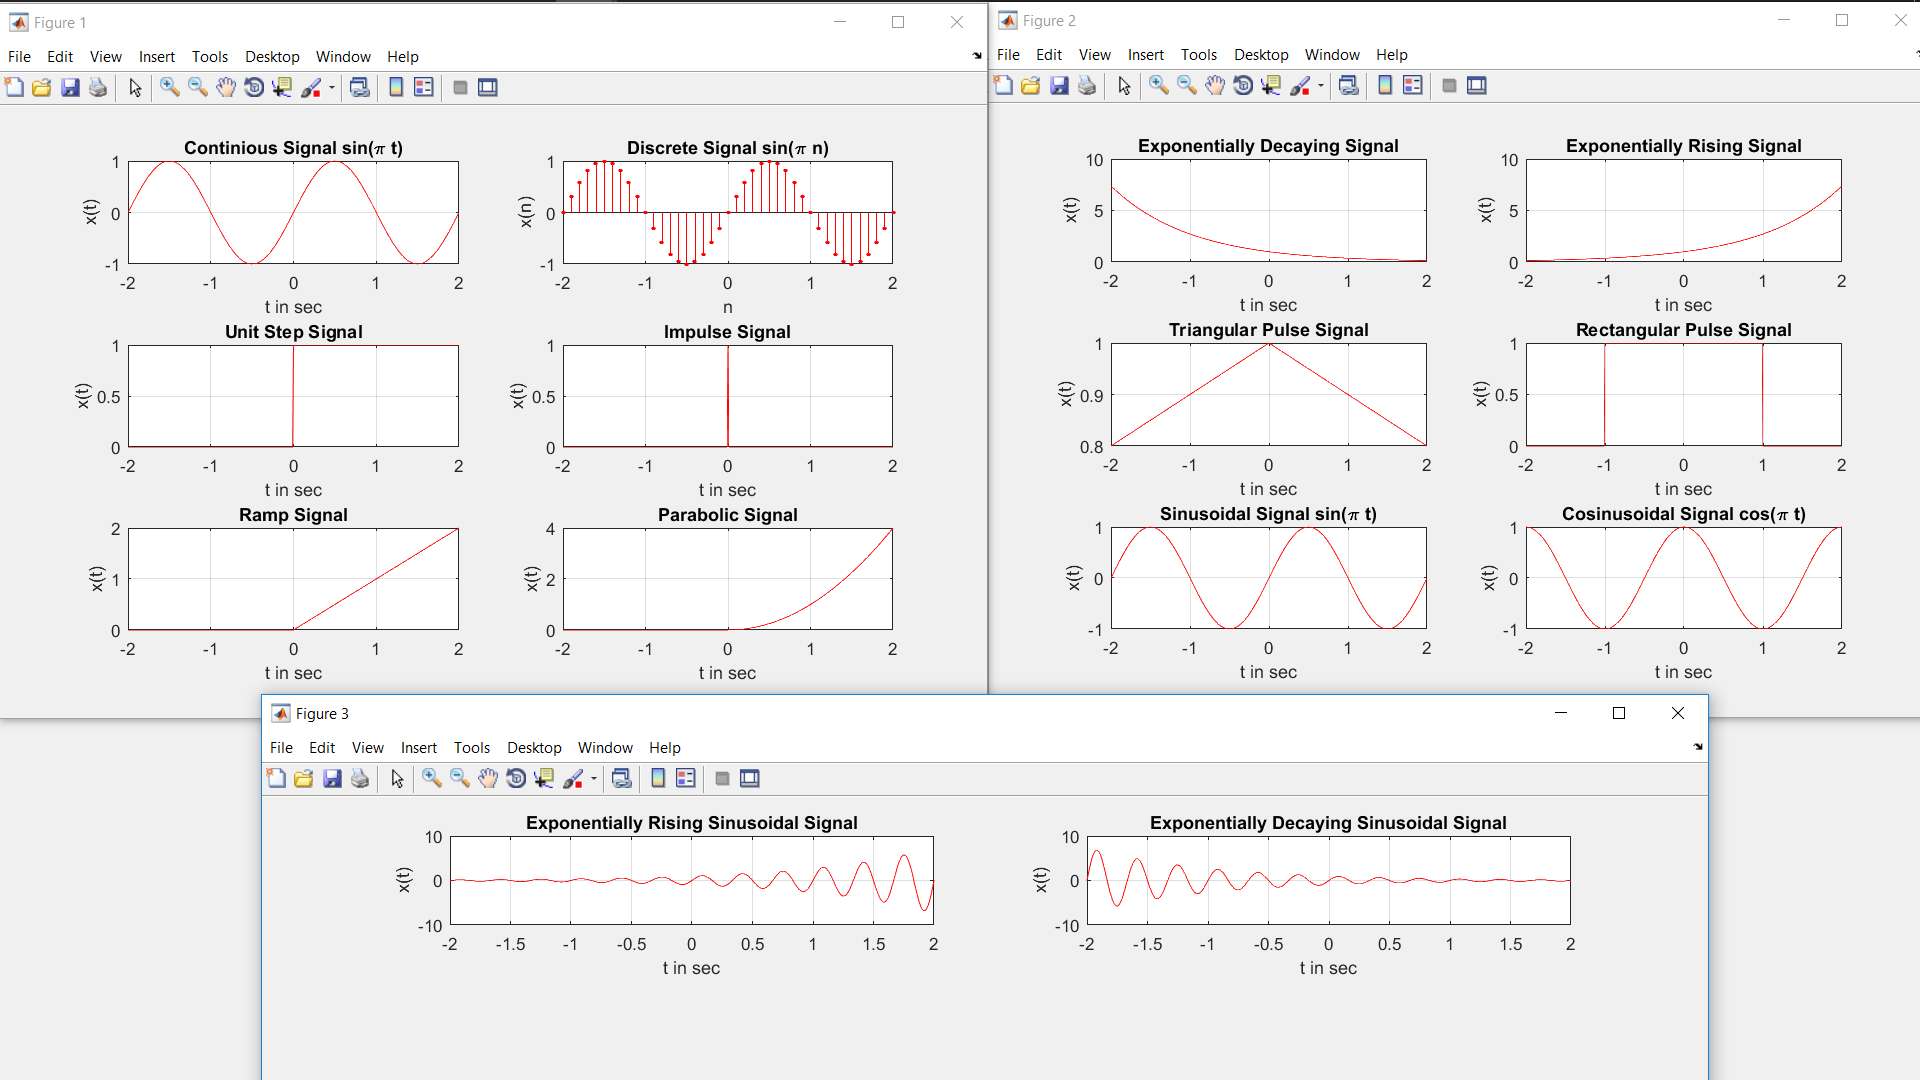Activate the Pan hand tool in Figure 1
Image resolution: width=1920 pixels, height=1080 pixels.
[x=226, y=88]
